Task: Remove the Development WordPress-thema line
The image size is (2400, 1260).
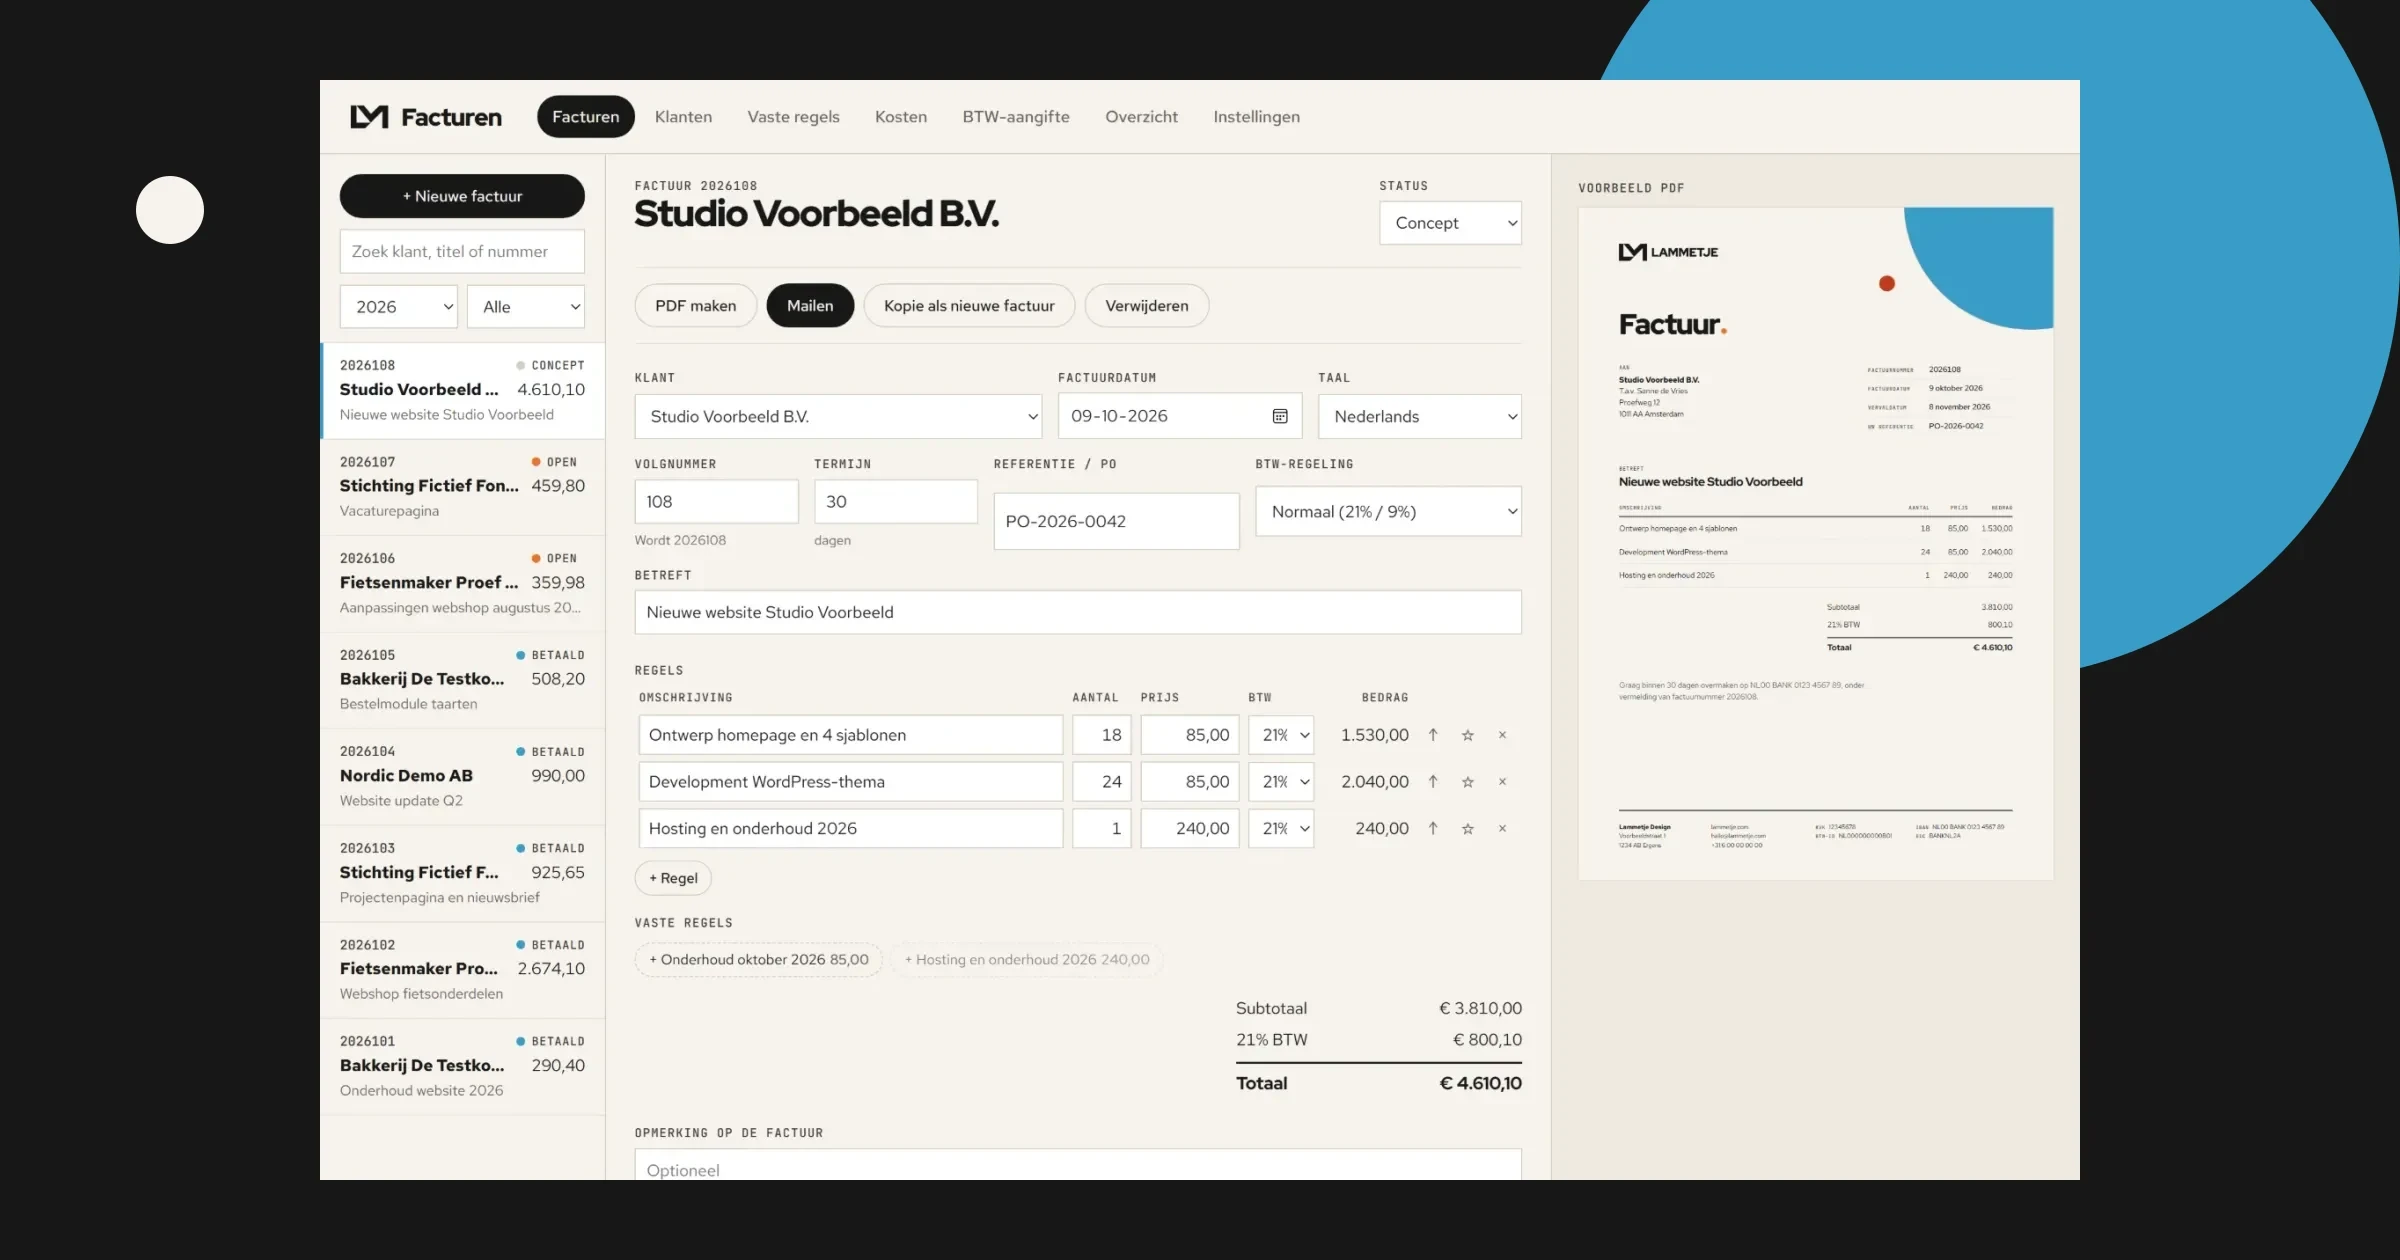Action: point(1502,782)
